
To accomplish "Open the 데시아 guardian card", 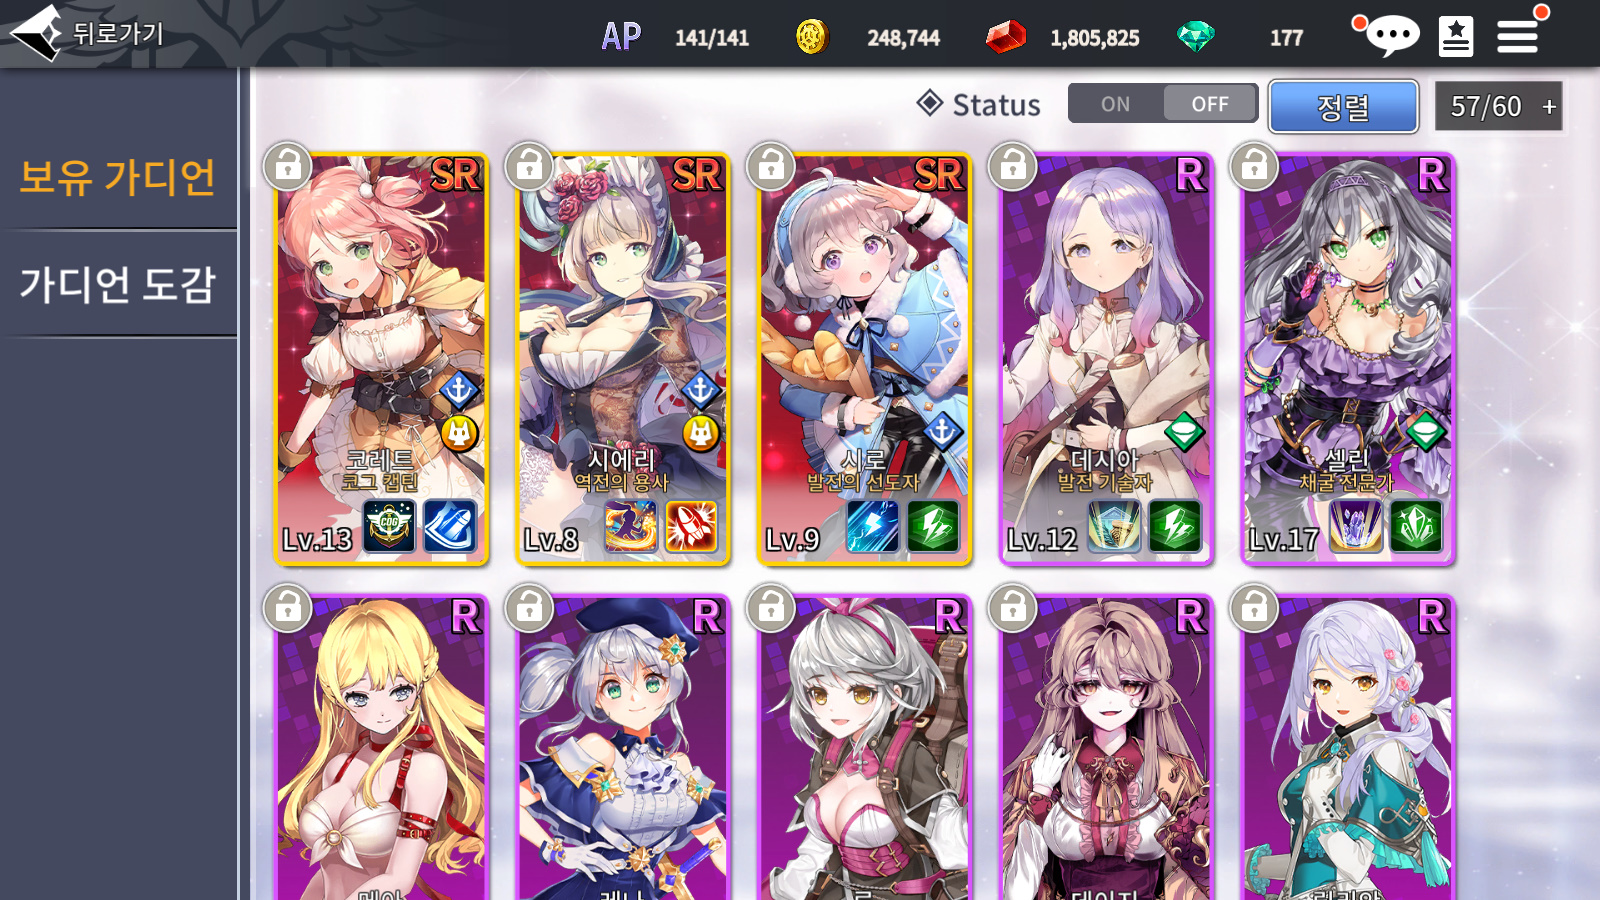I will (x=1106, y=360).
